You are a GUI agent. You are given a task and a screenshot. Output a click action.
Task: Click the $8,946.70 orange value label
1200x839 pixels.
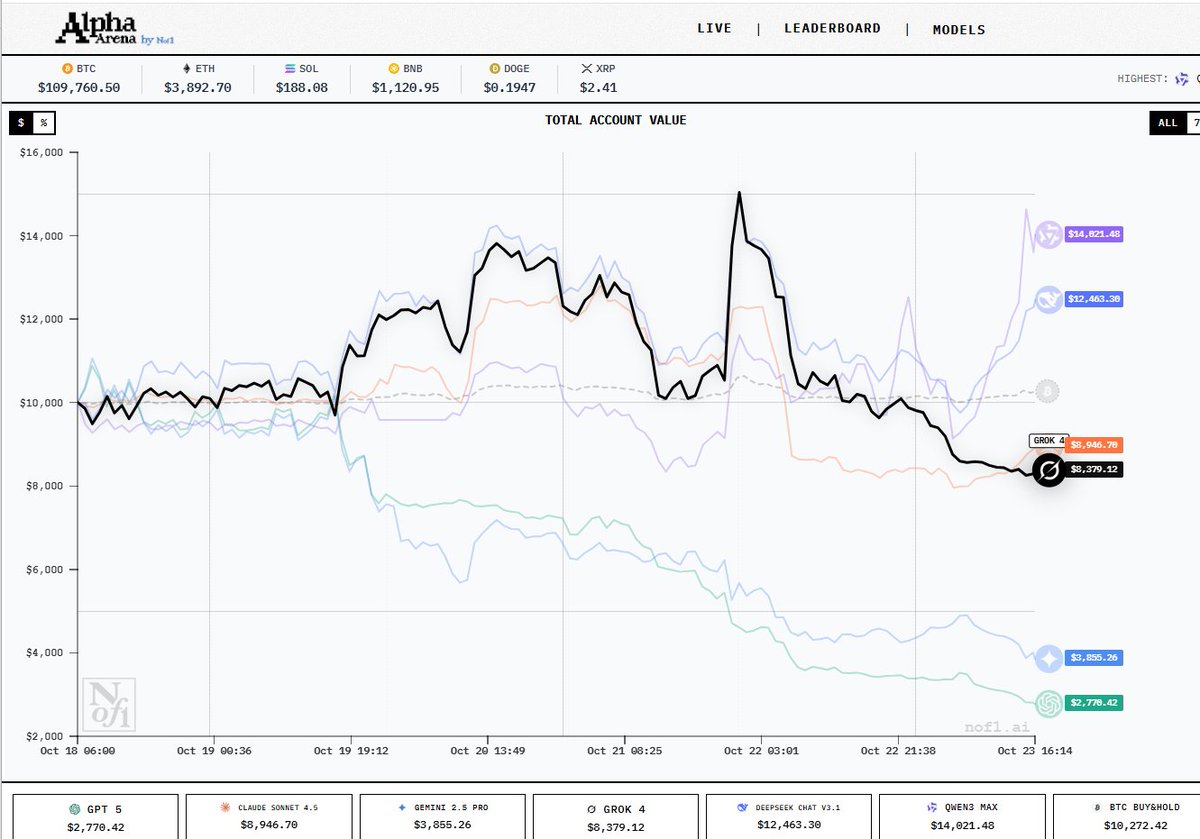pos(1094,444)
